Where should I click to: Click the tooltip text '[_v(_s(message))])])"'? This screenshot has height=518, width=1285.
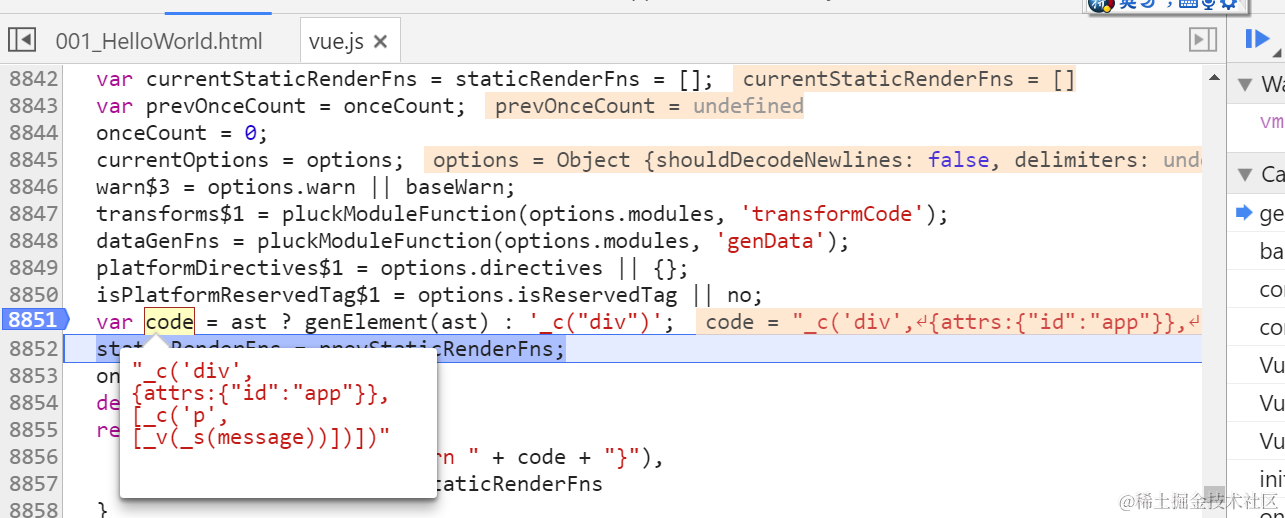(x=261, y=438)
